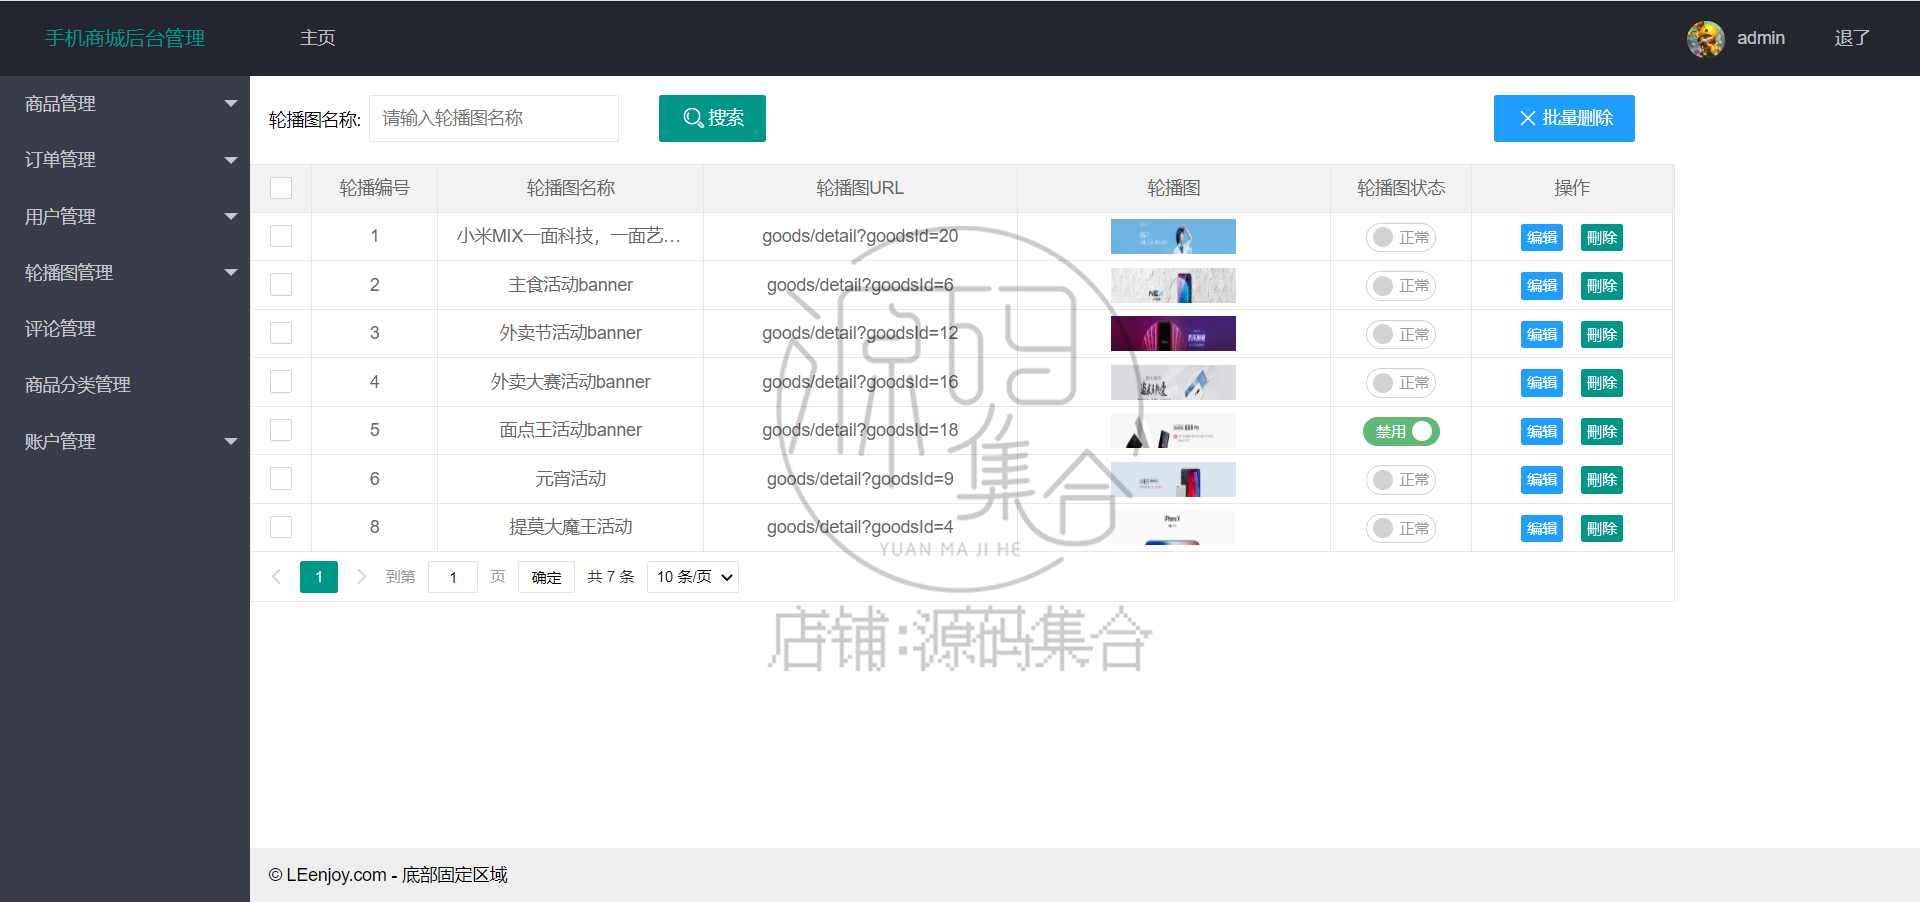Viewport: 1920px width, 902px height.
Task: Click the 轮播编号 column header
Action: point(374,188)
